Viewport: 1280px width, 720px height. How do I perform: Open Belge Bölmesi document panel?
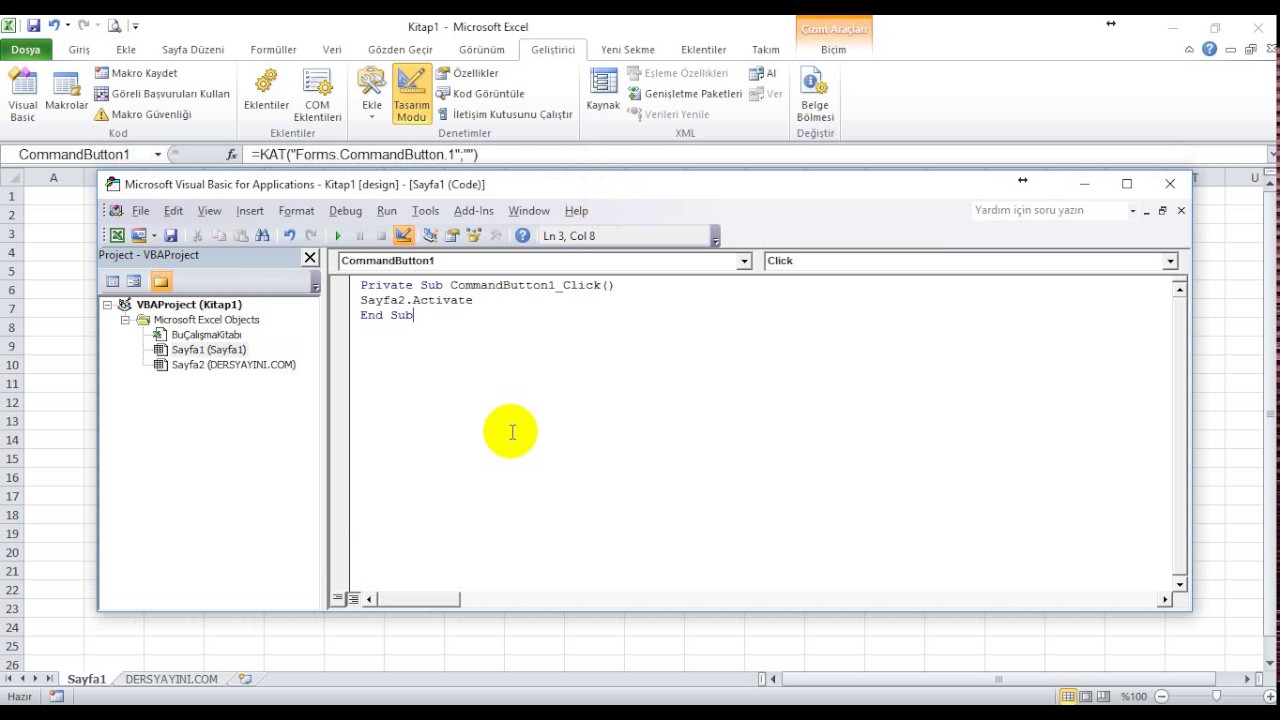point(815,96)
